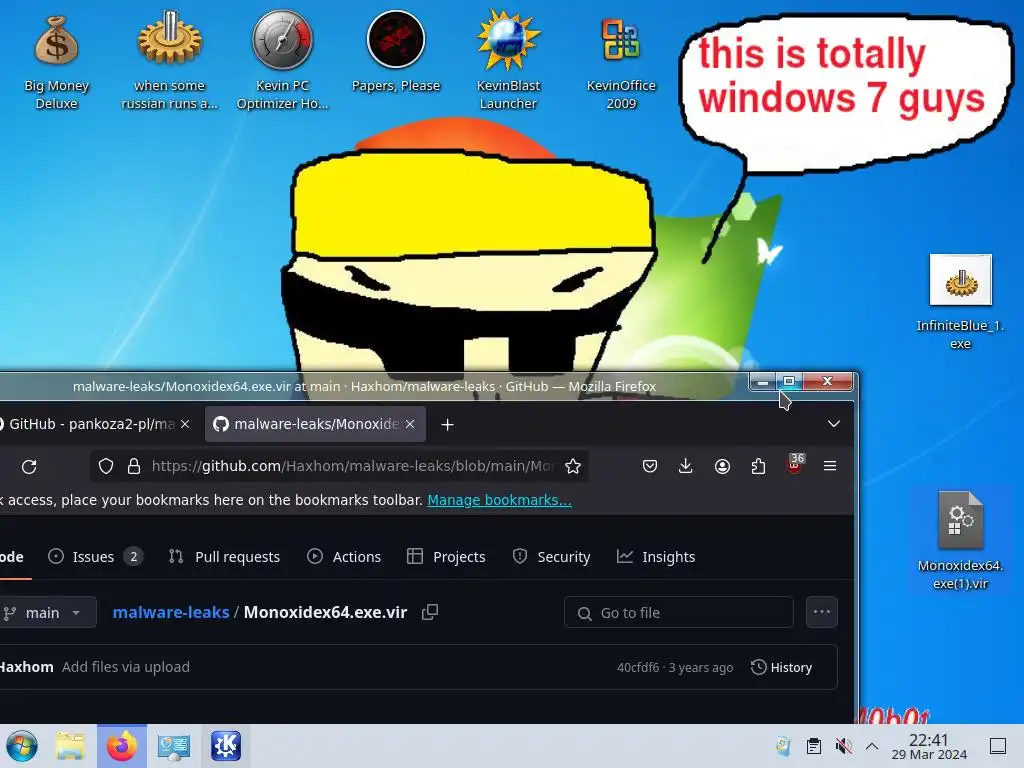1024x768 pixels.
Task: Click the tracking protection shield icon
Action: point(106,466)
